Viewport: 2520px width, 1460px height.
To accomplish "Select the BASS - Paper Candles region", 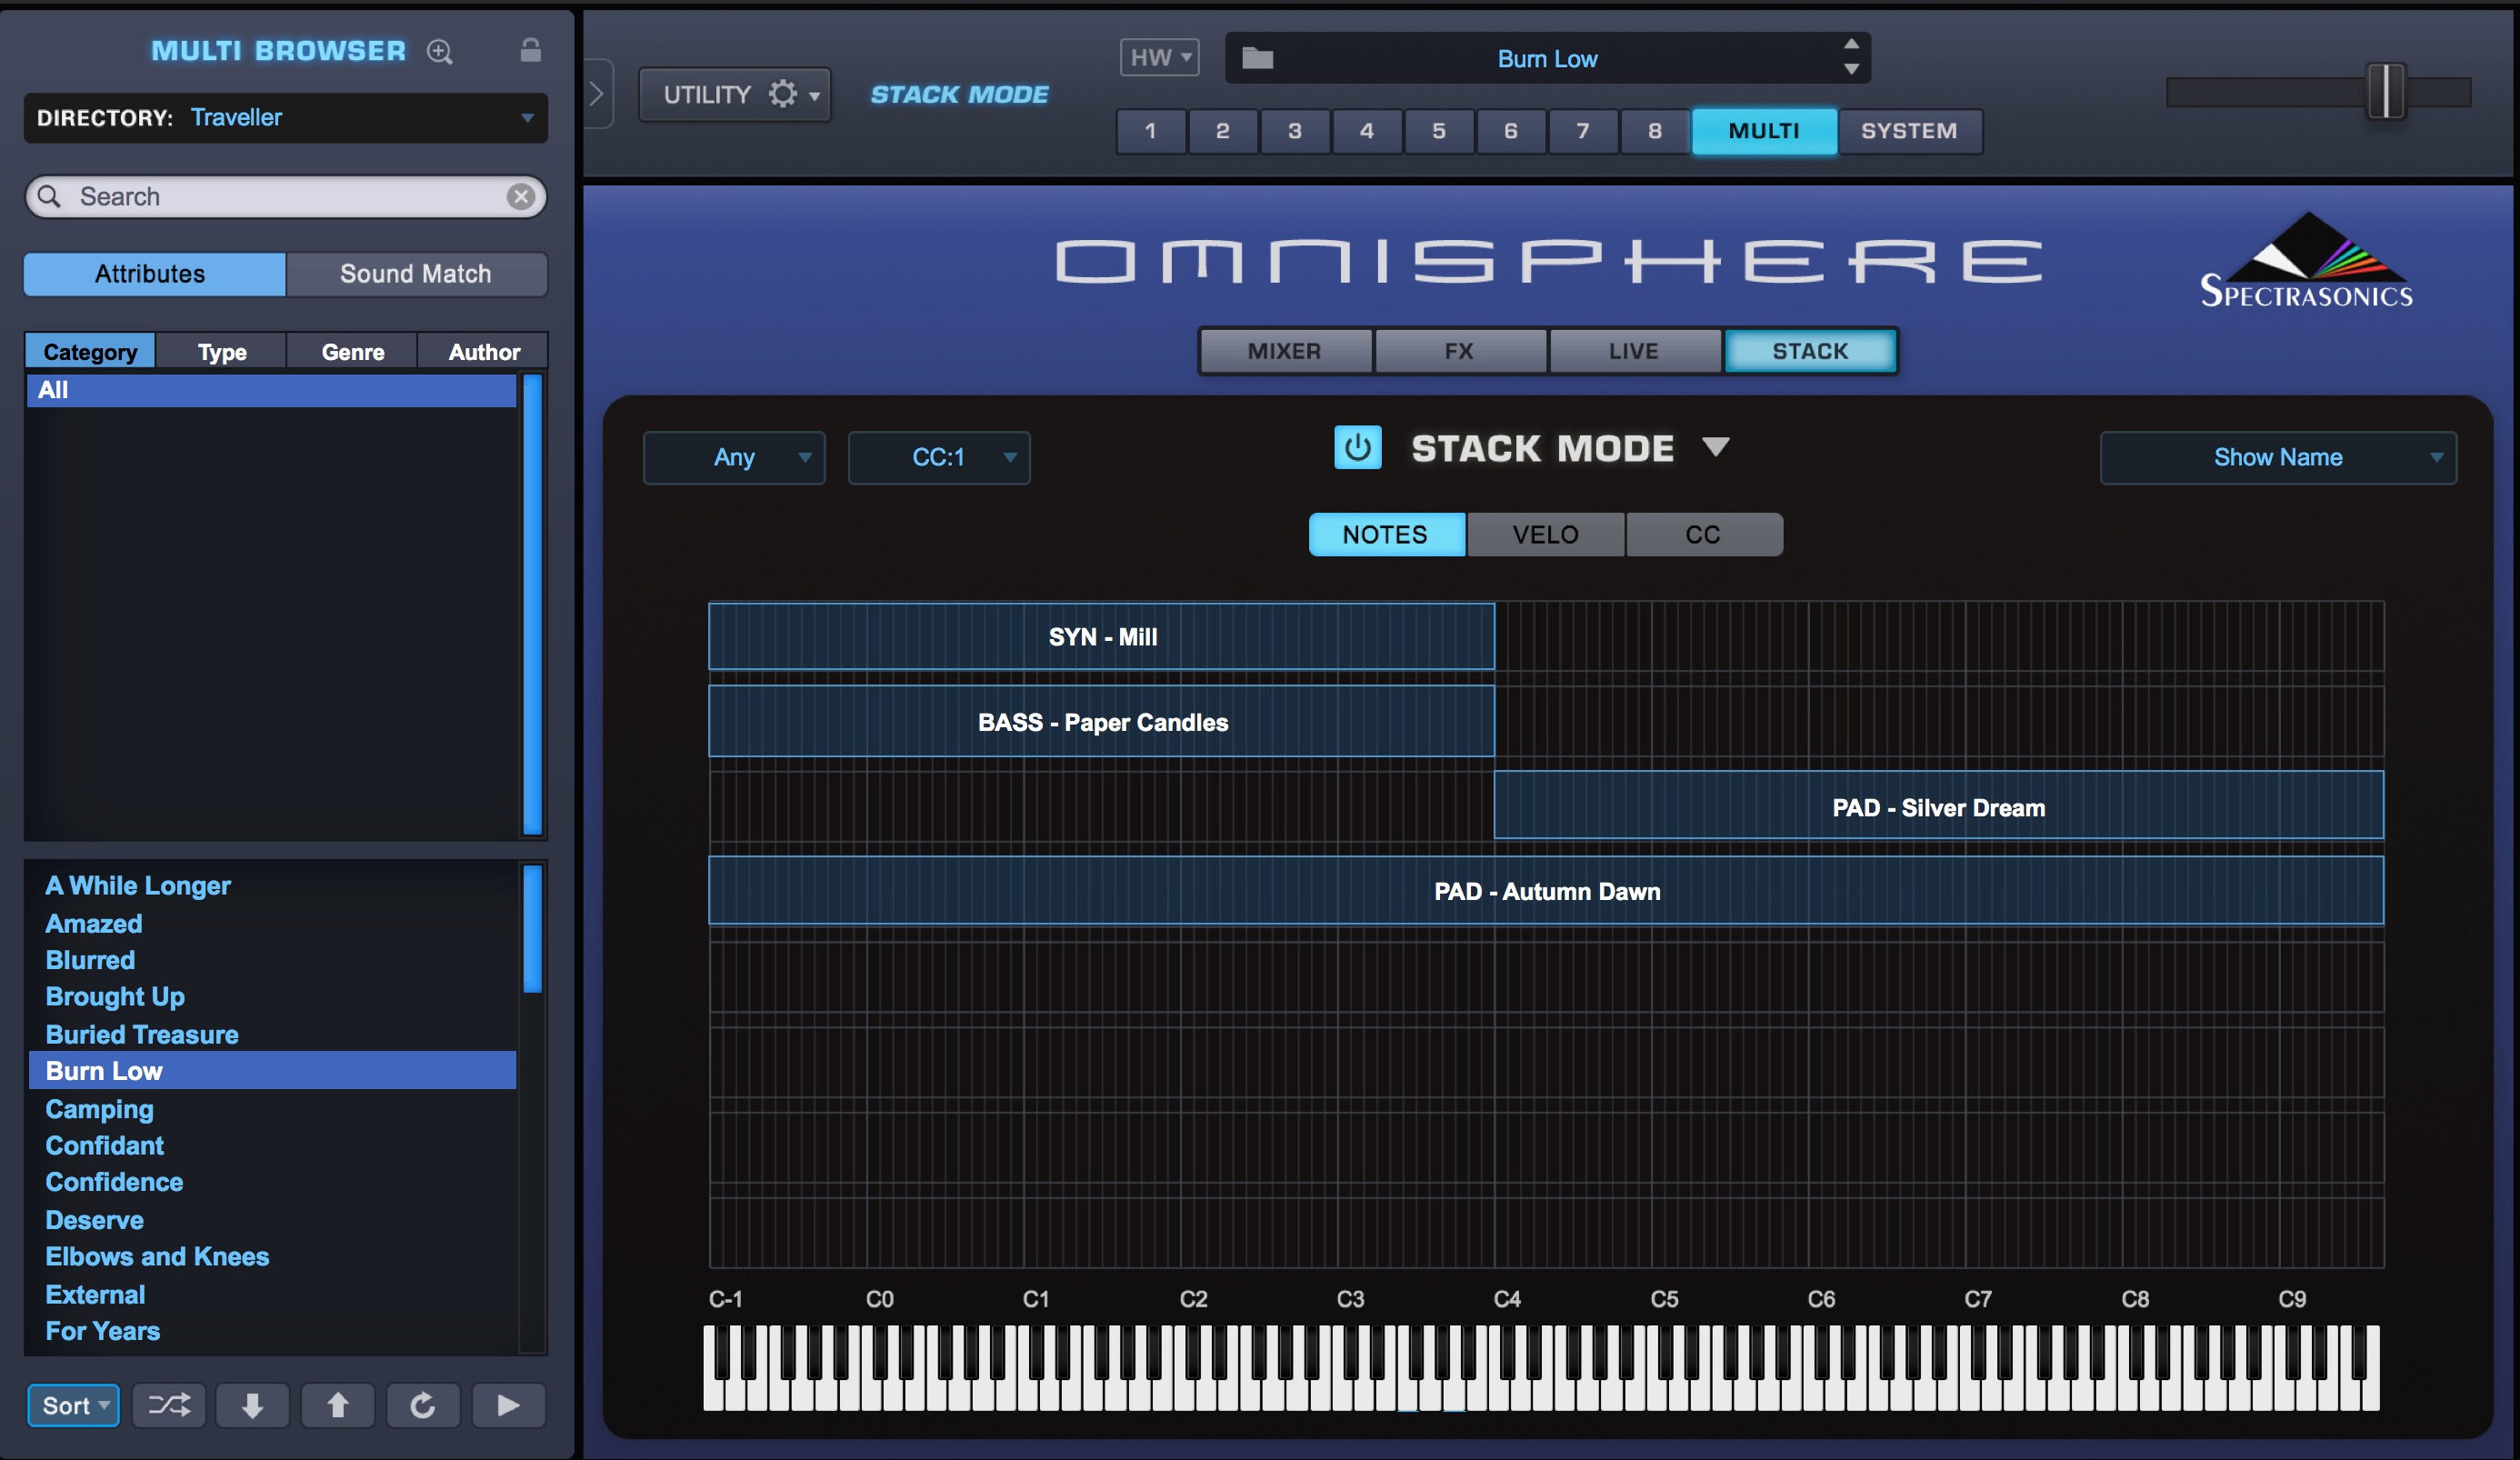I will 1102,721.
